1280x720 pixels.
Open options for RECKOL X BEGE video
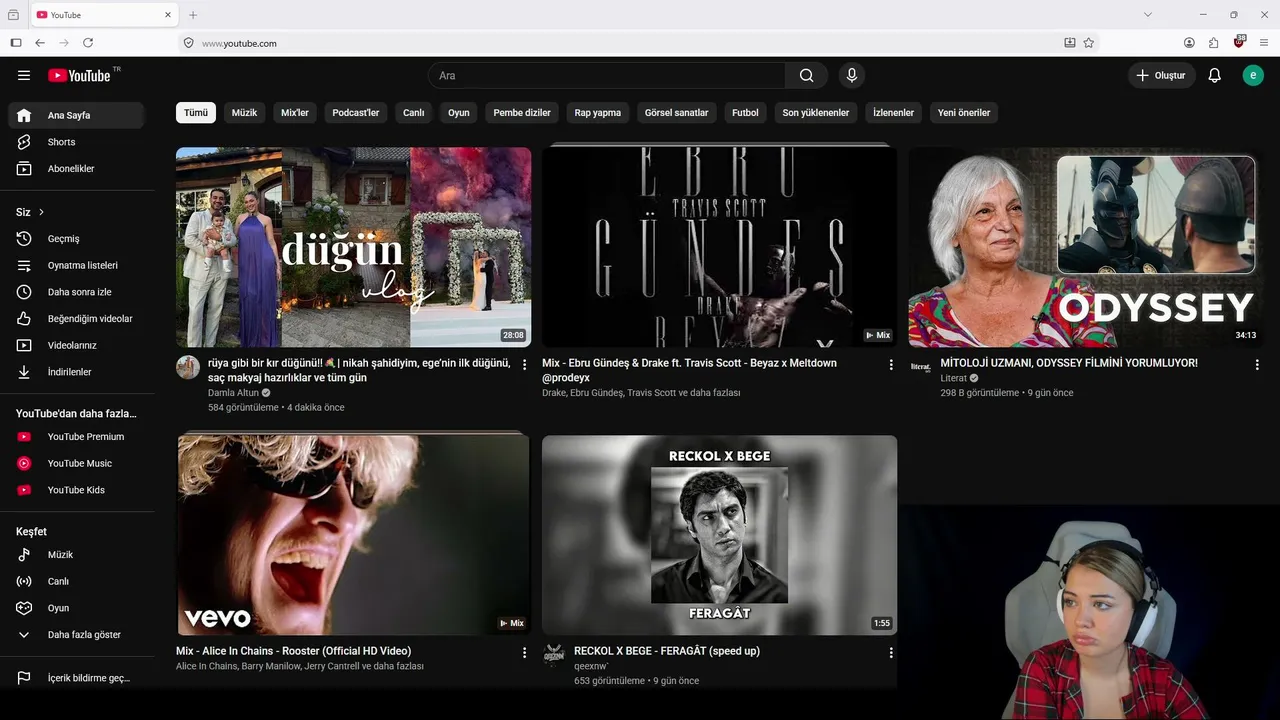891,653
